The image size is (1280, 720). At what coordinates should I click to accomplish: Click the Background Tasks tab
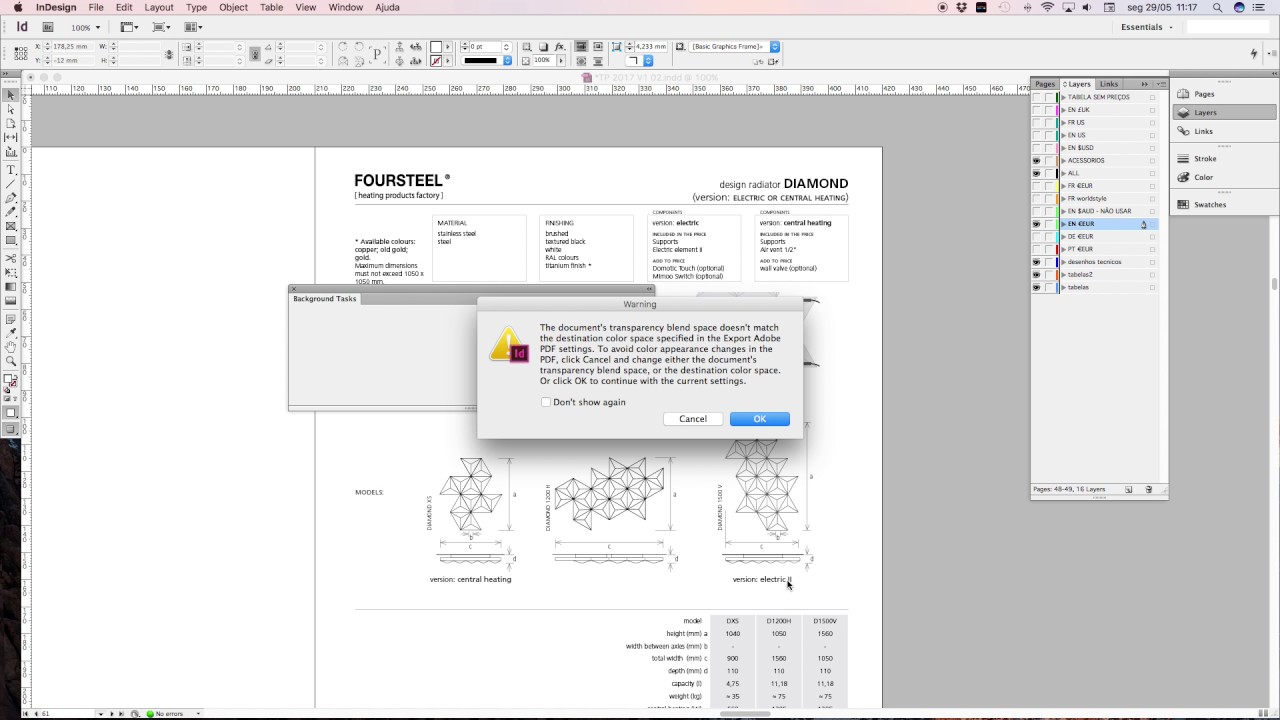[324, 299]
